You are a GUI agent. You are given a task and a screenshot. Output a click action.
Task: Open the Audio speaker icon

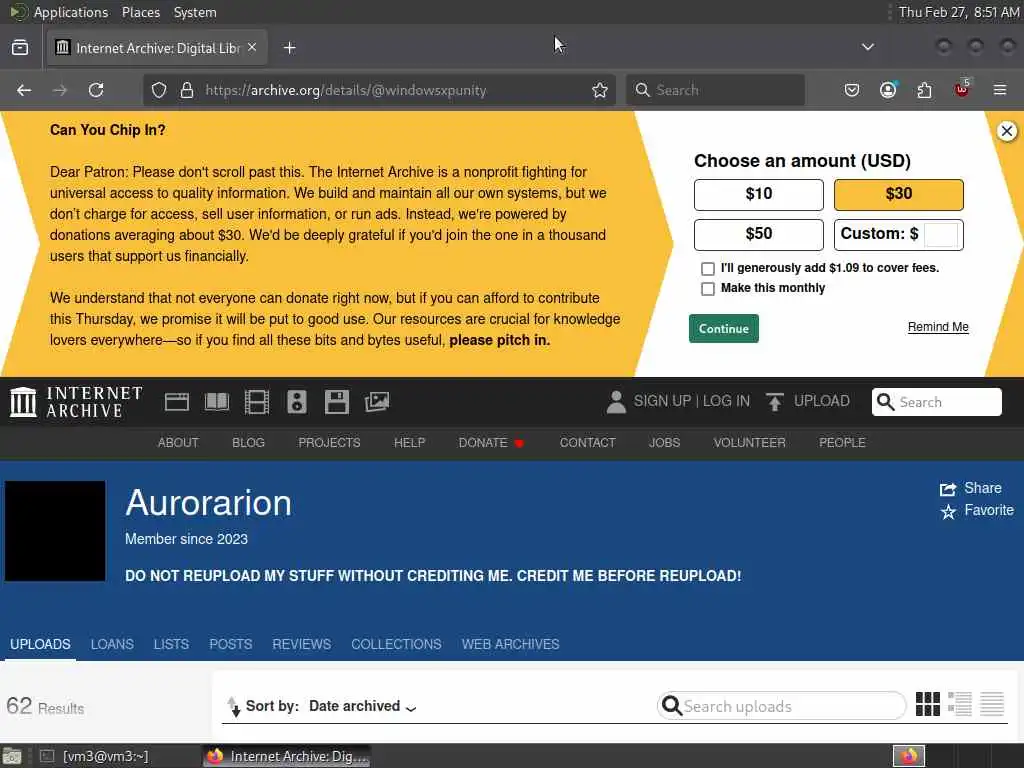[x=296, y=402]
